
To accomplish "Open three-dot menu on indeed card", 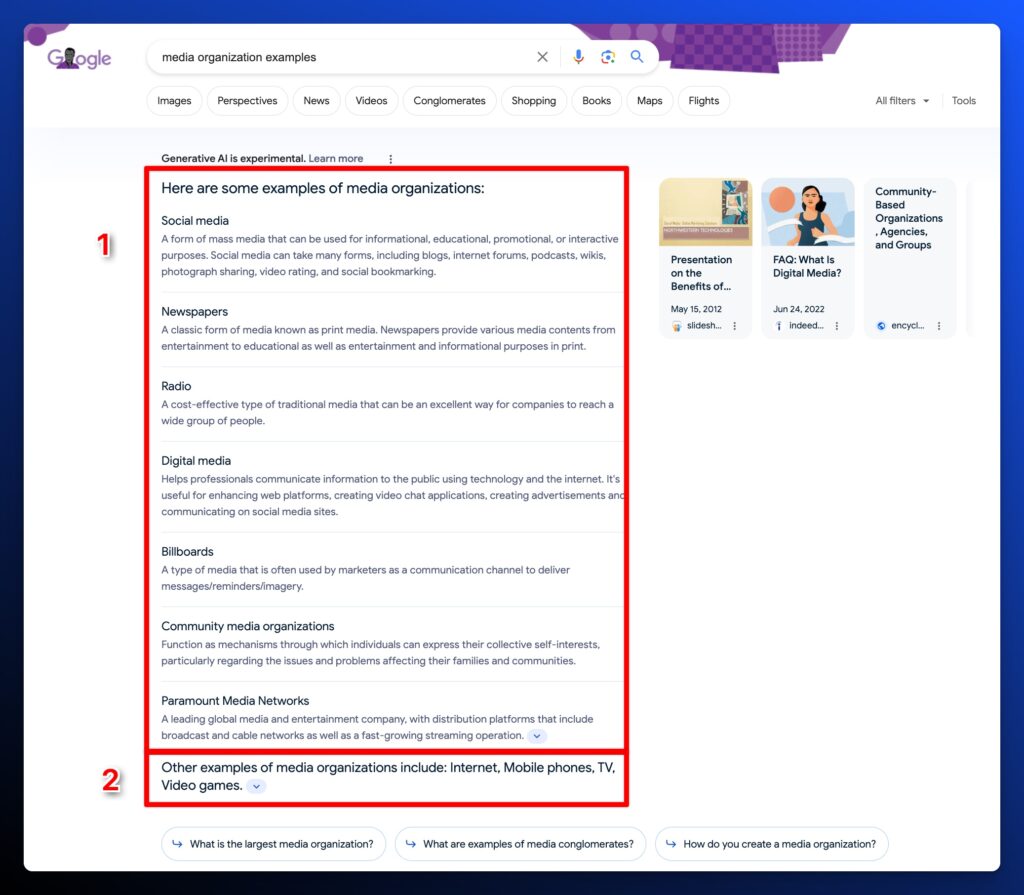I will tap(837, 326).
